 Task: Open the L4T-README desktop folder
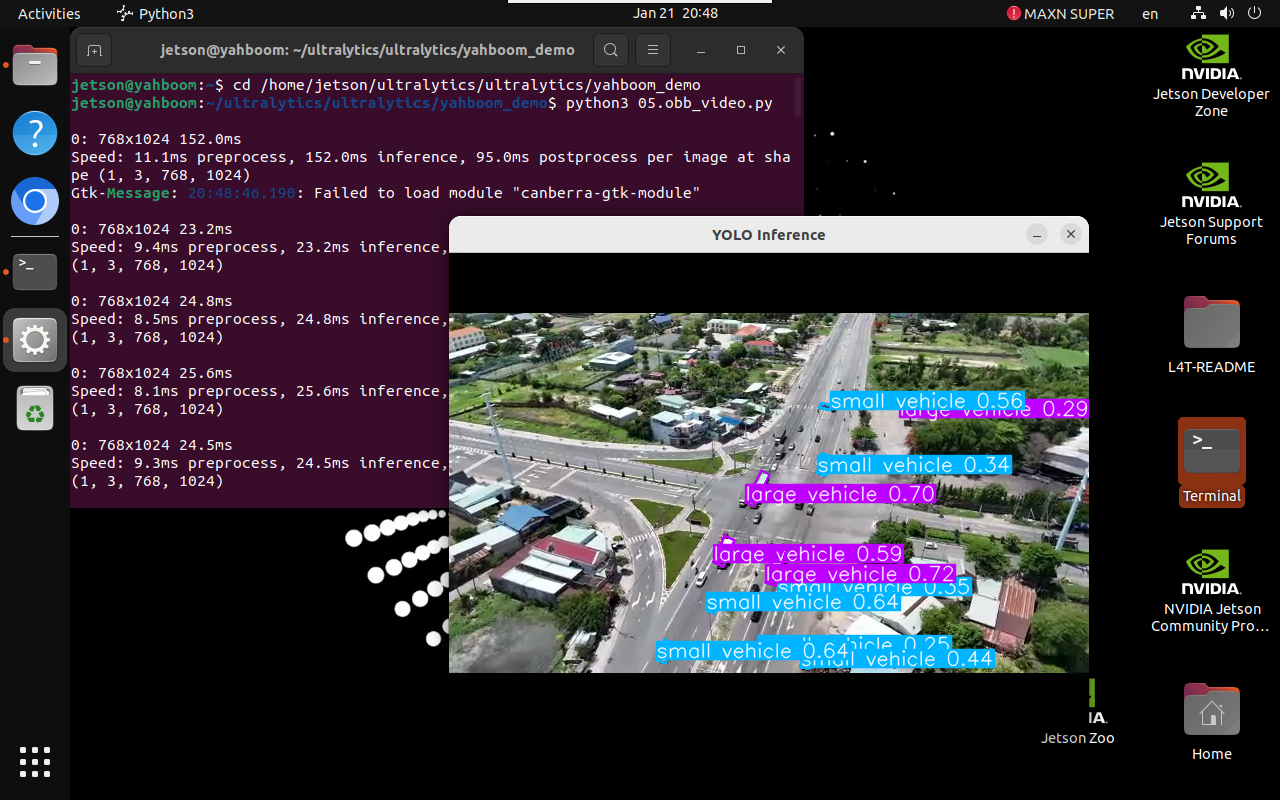[x=1211, y=334]
